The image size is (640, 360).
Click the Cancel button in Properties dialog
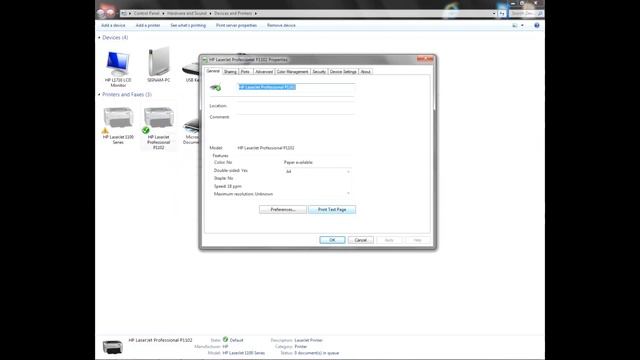point(361,240)
